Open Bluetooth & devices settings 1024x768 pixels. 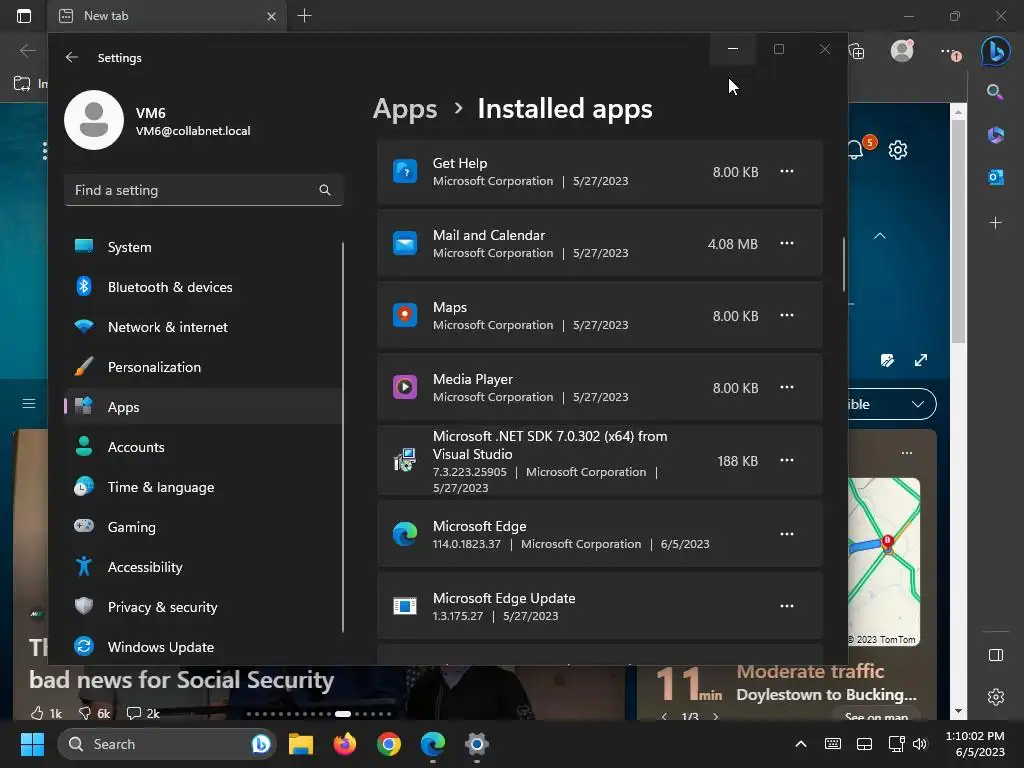tap(204, 287)
